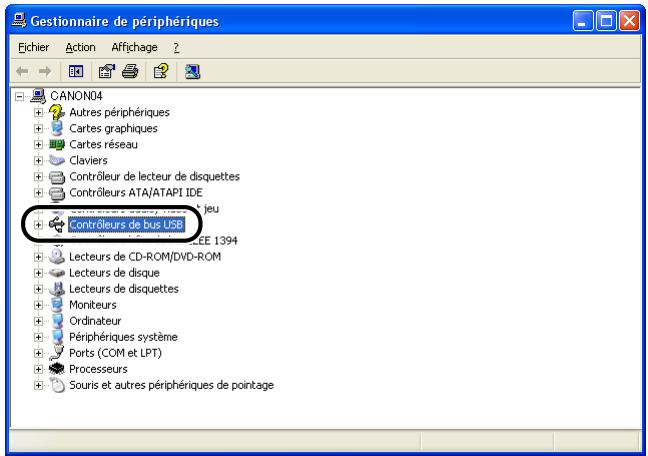Click the USB trident icon
Image resolution: width=648 pixels, height=456 pixels.
[x=57, y=224]
